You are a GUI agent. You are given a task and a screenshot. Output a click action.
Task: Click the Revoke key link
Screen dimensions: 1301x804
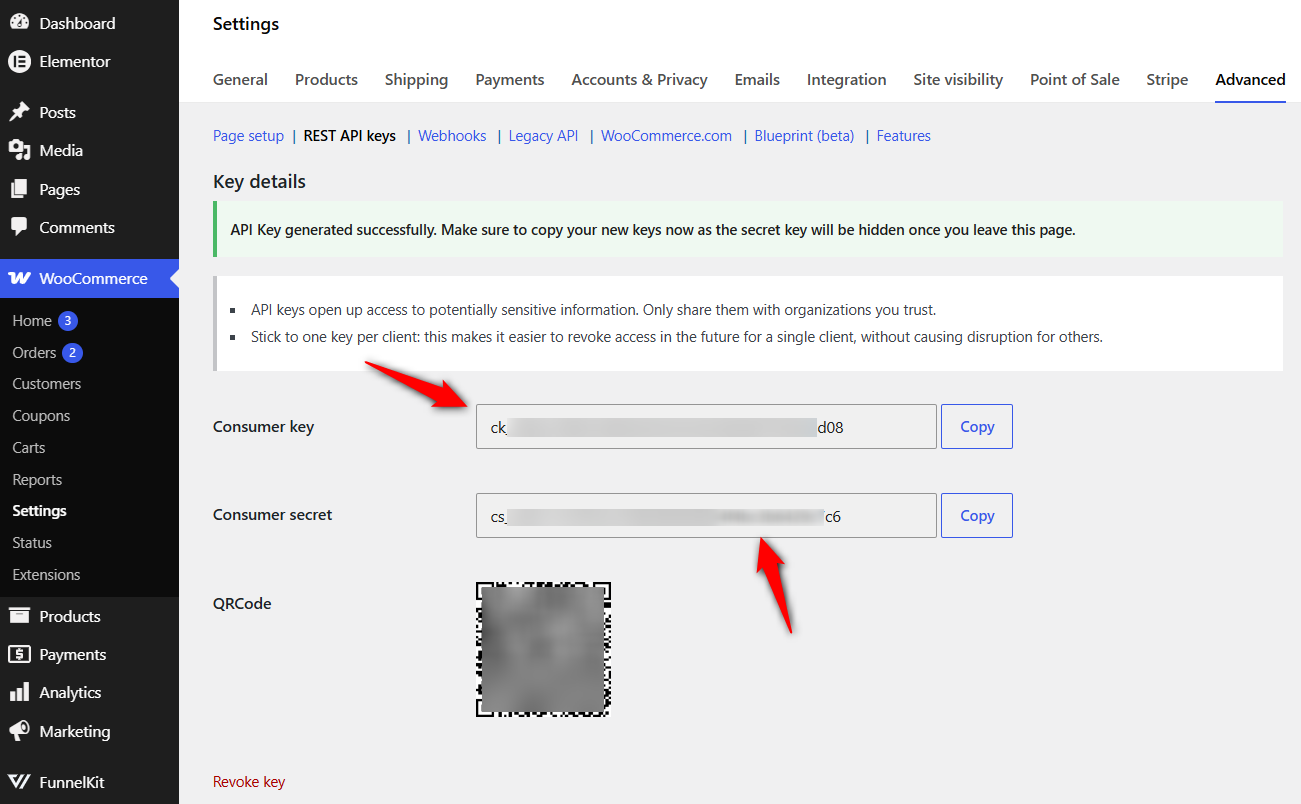pyautogui.click(x=249, y=782)
